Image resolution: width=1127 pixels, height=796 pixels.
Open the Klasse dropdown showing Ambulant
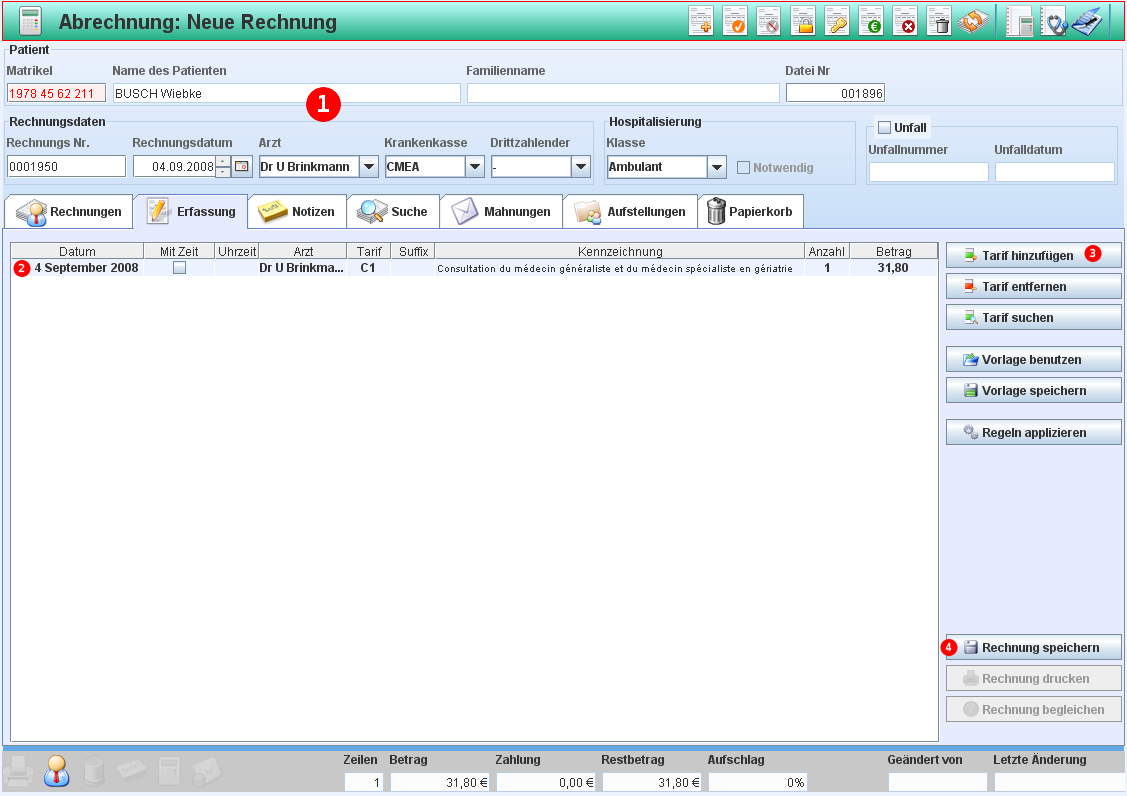tap(716, 167)
